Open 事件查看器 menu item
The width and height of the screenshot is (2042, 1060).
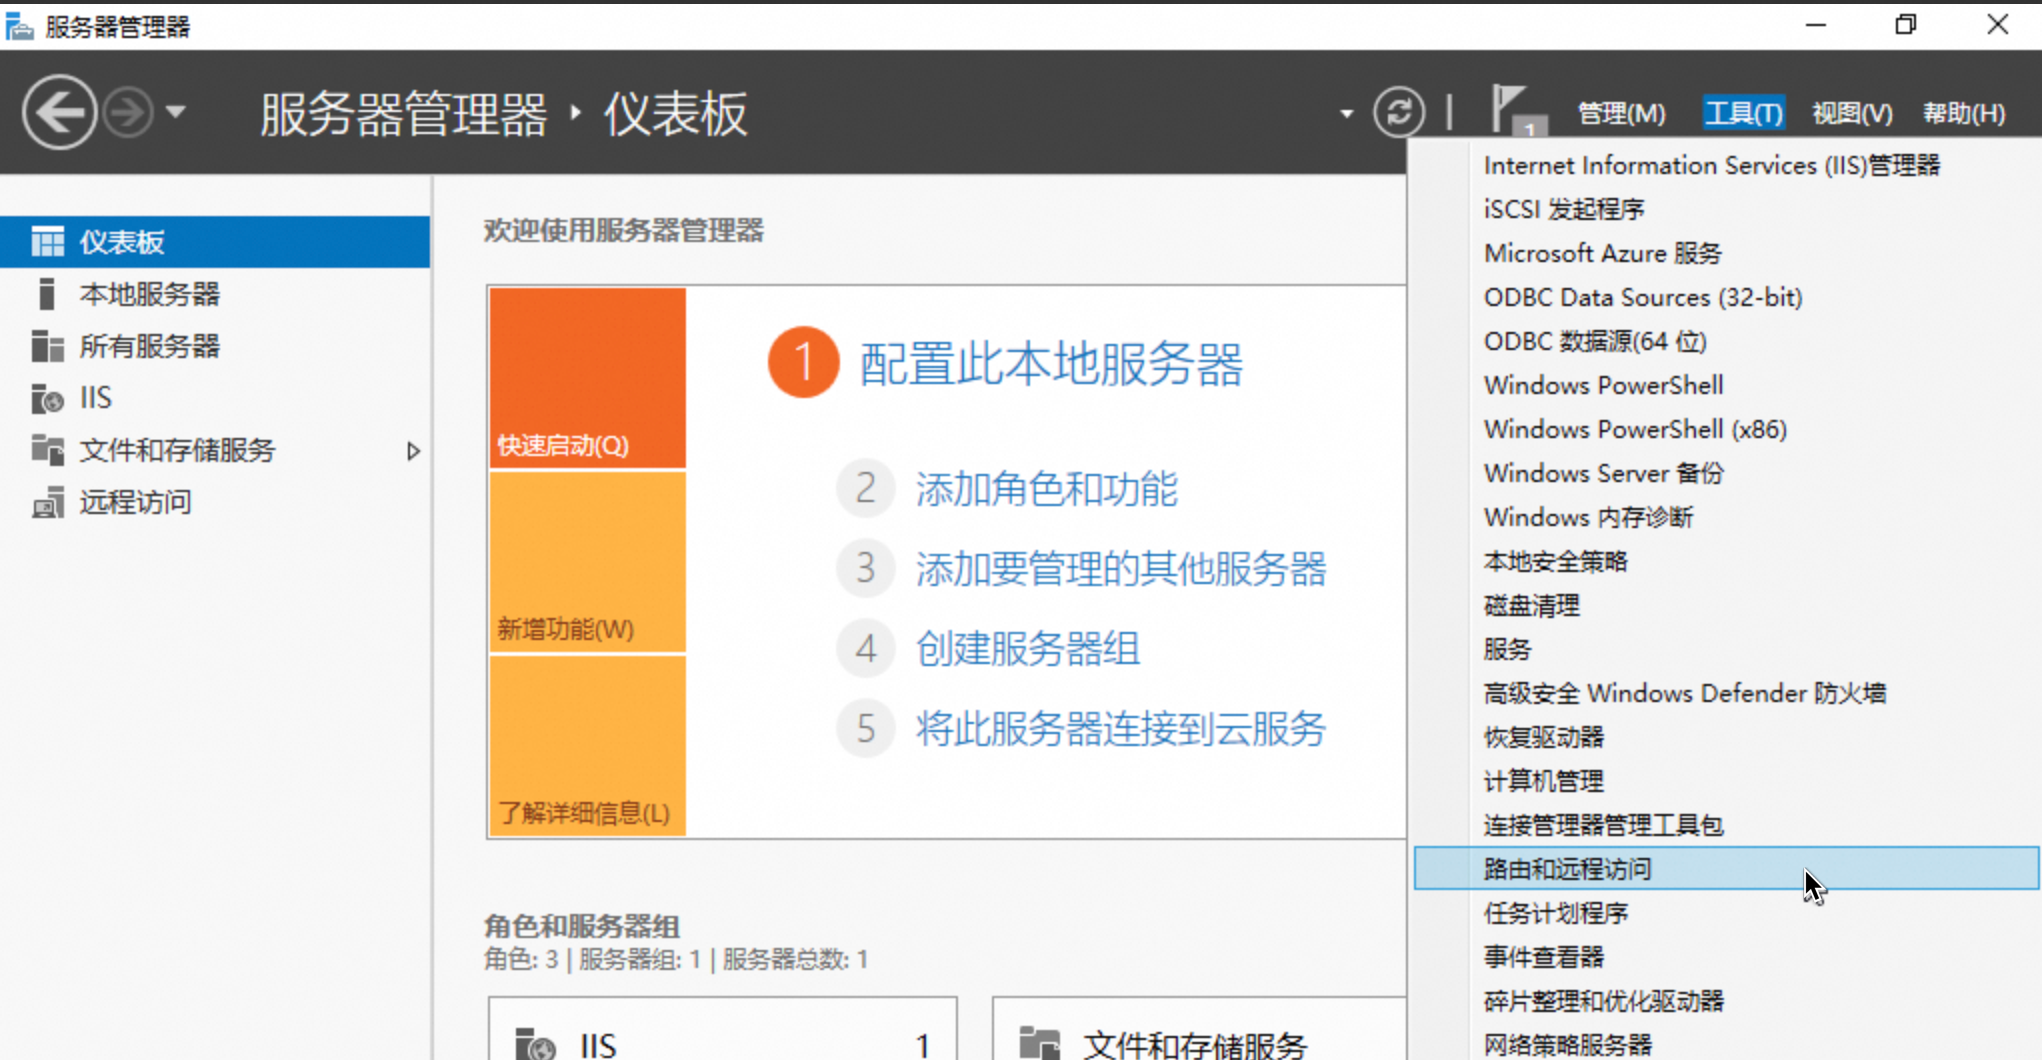tap(1726, 957)
